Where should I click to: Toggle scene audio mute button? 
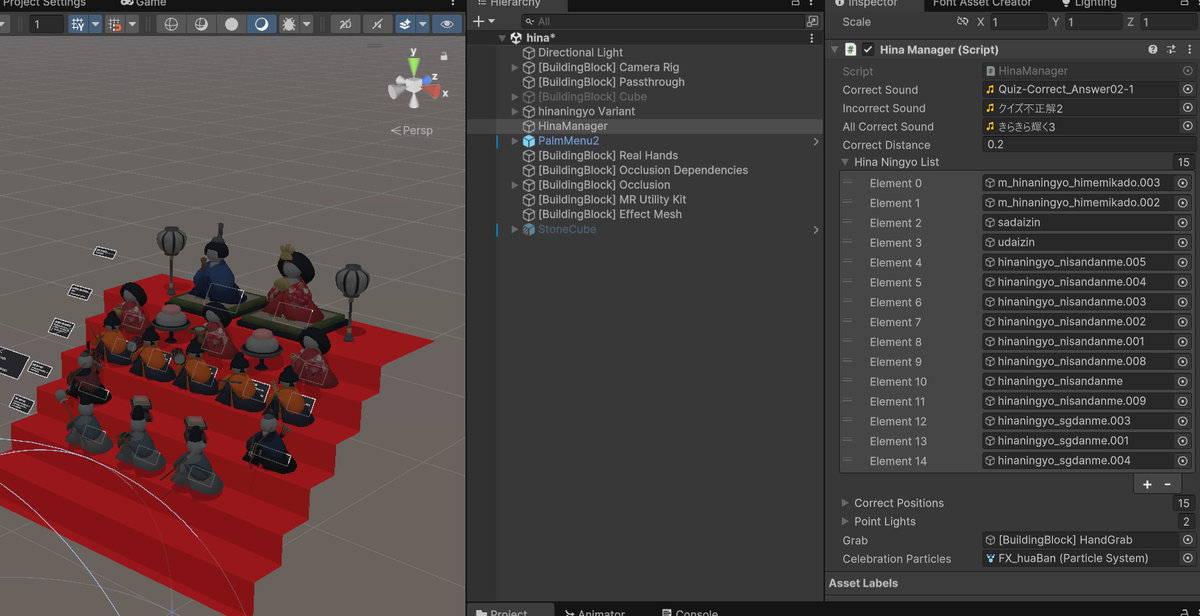coord(377,24)
